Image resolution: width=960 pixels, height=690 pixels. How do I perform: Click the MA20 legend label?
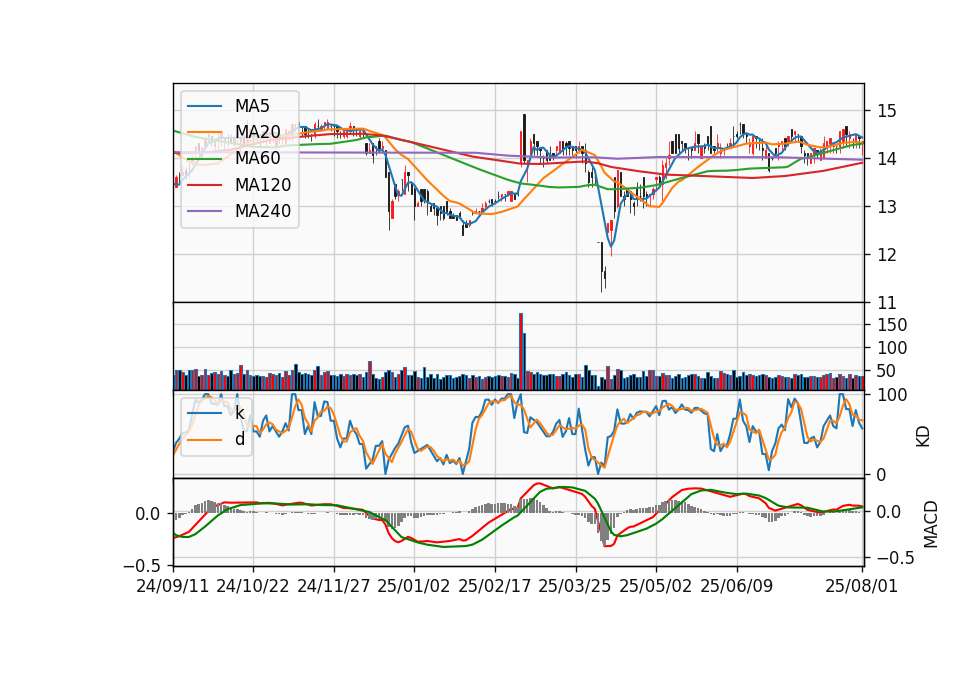point(257,132)
